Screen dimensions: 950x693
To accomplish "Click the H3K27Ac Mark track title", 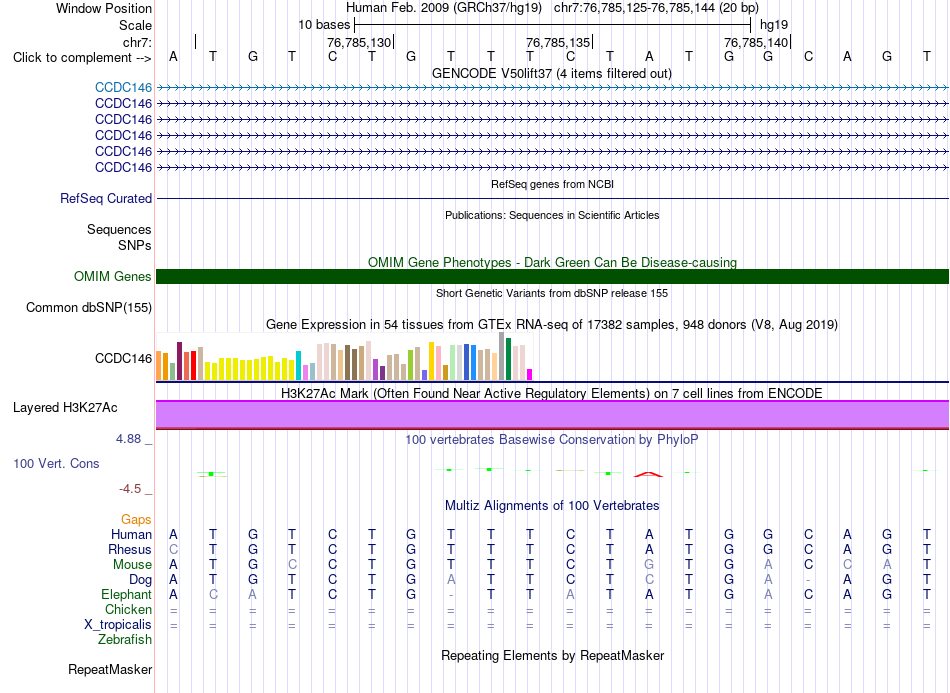I will click(x=552, y=394).
